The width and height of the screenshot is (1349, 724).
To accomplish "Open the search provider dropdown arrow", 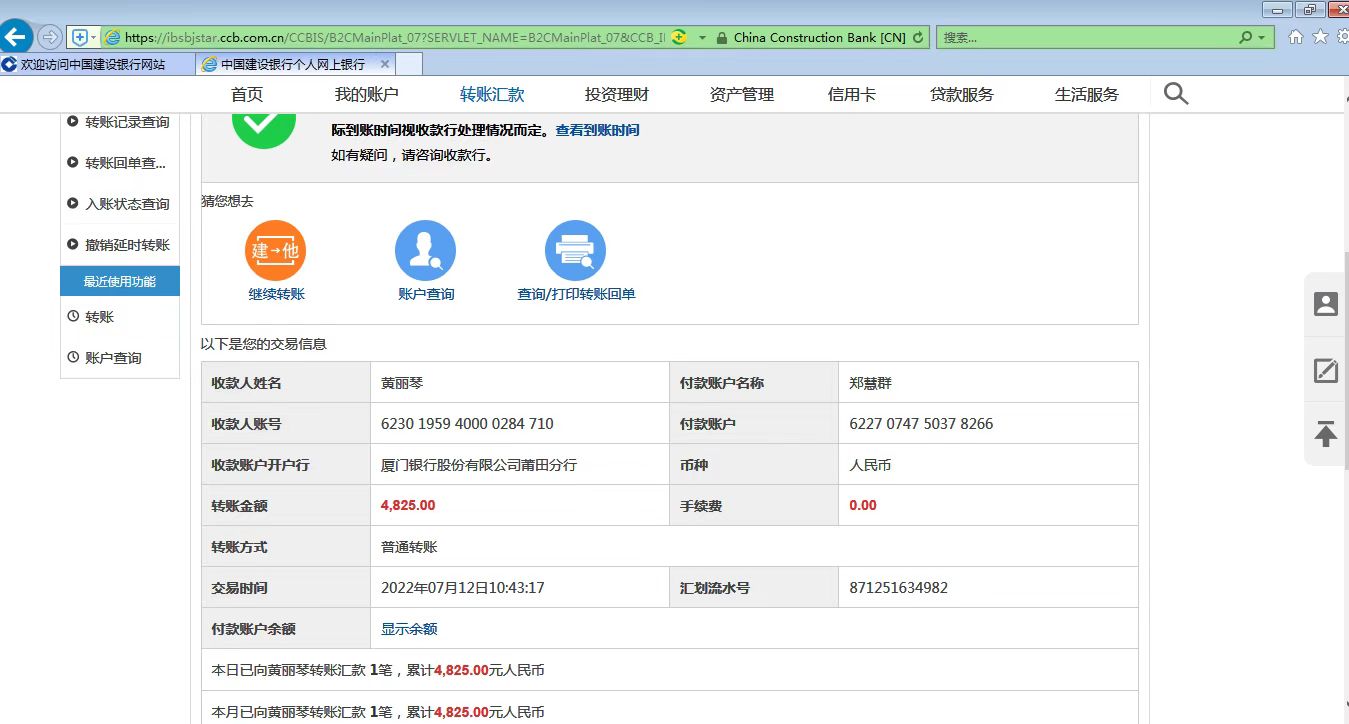I will 1262,38.
